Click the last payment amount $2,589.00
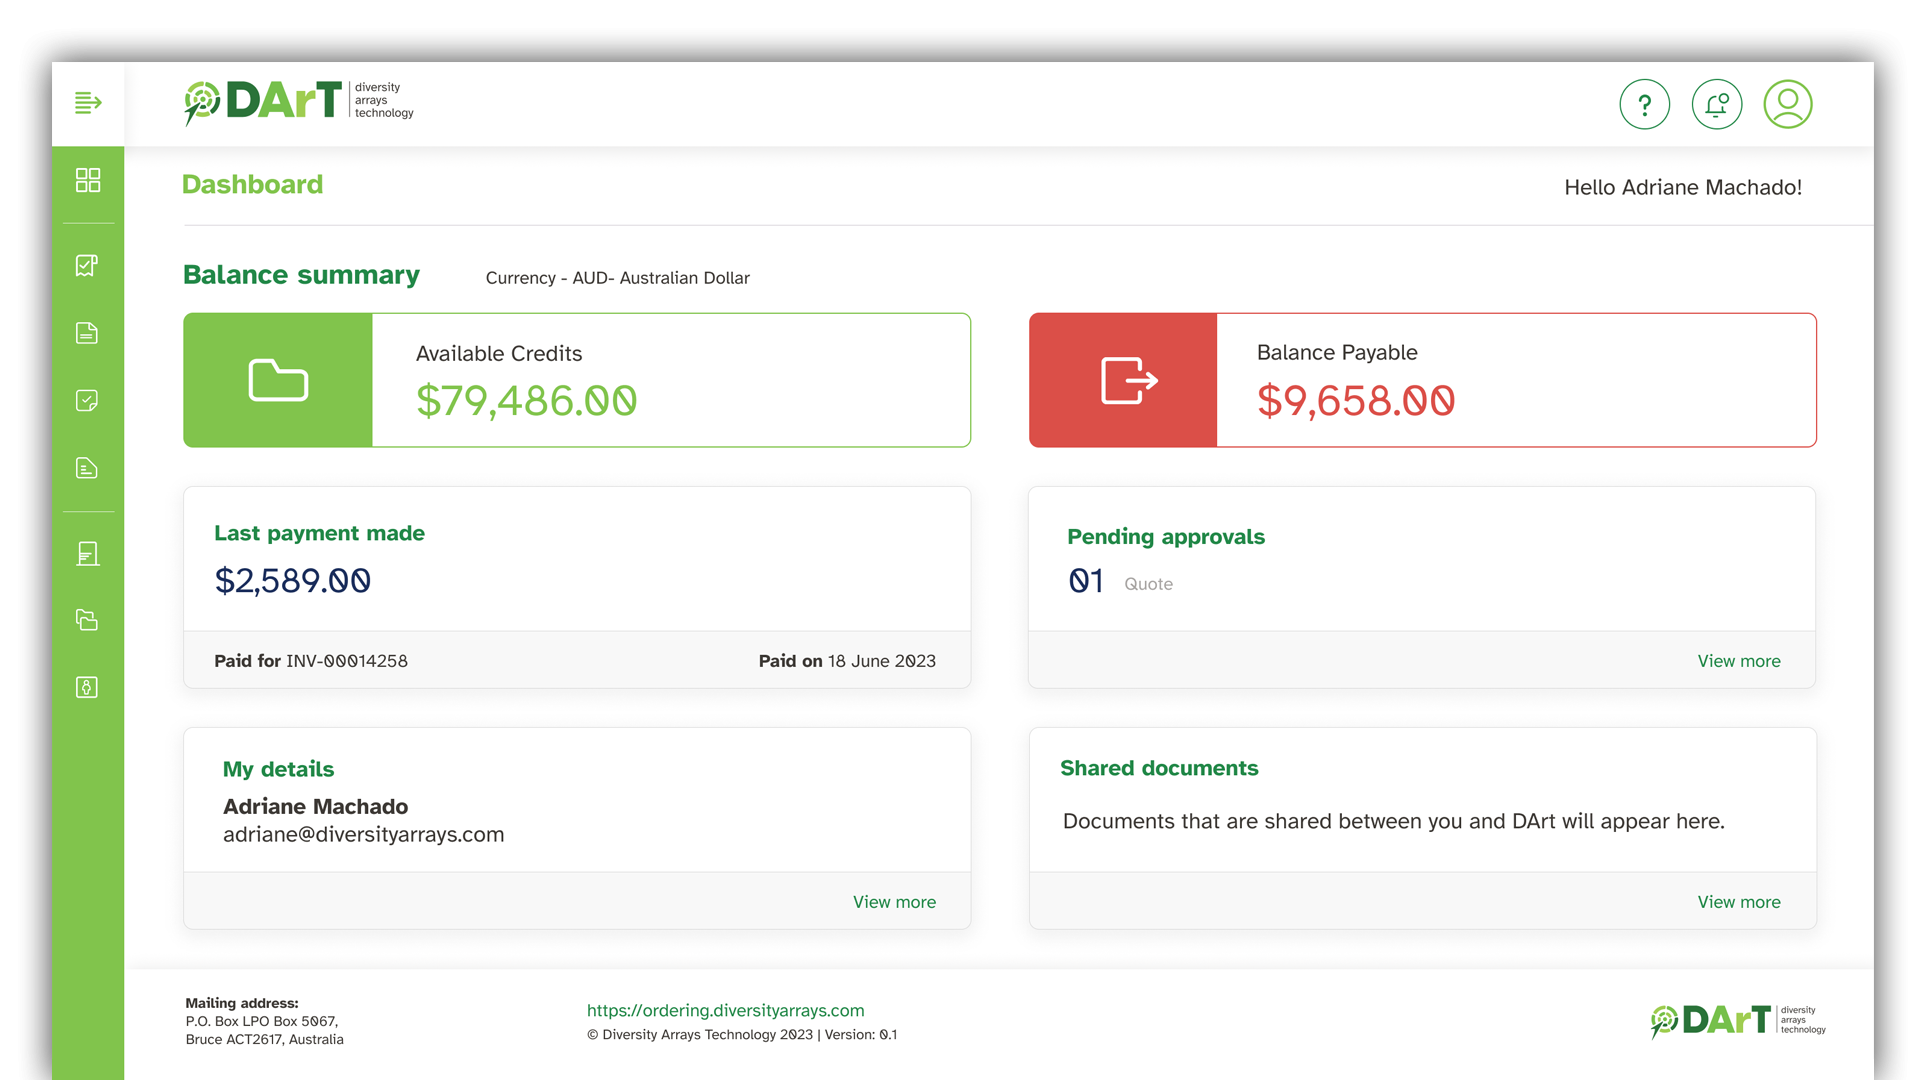 [x=292, y=581]
